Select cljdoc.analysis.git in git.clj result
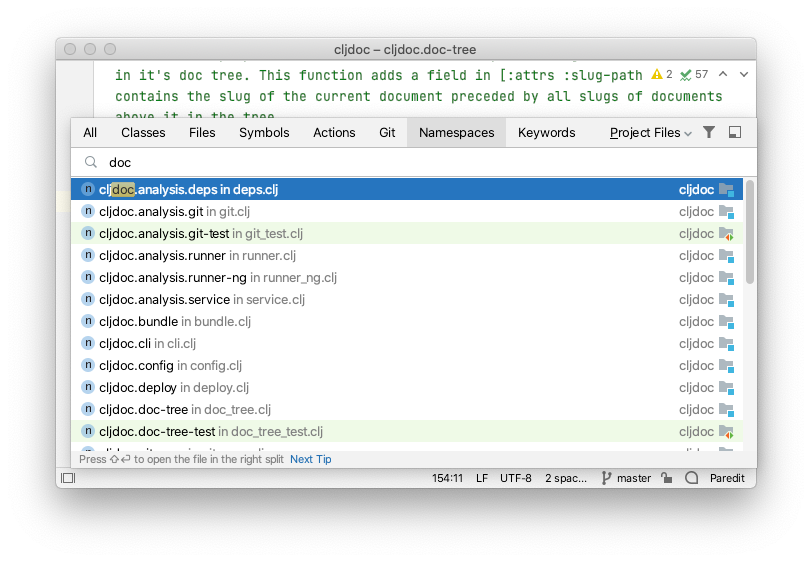This screenshot has width=812, height=562. click(x=407, y=211)
